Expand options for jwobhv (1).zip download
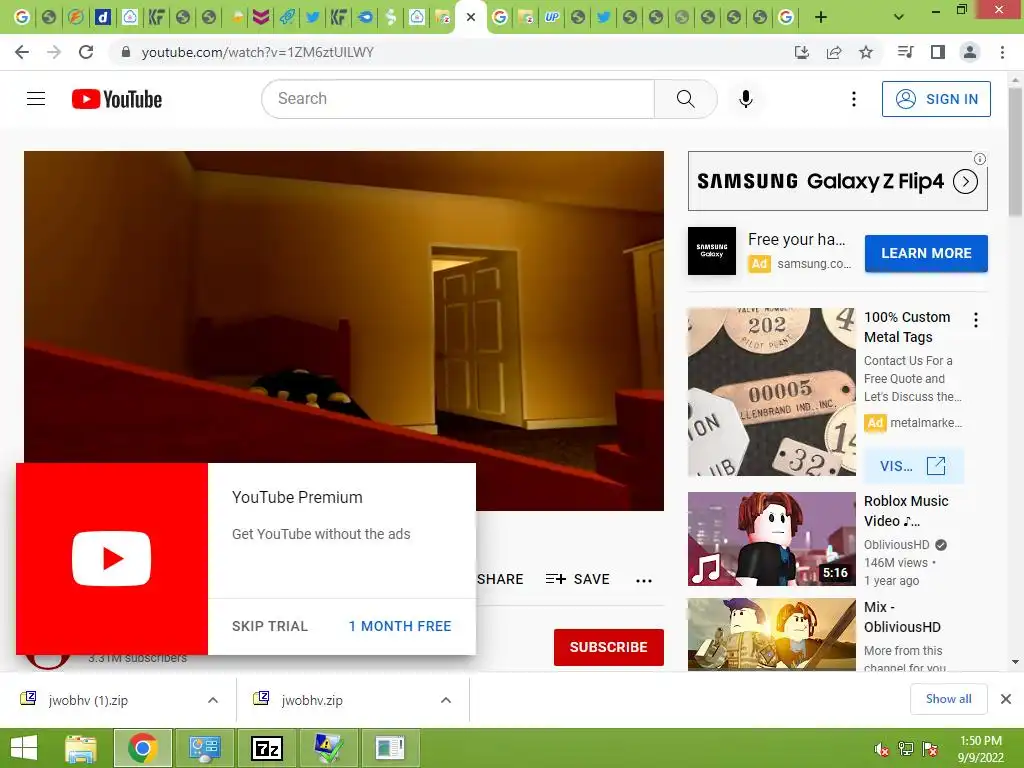The image size is (1024, 768). [213, 700]
